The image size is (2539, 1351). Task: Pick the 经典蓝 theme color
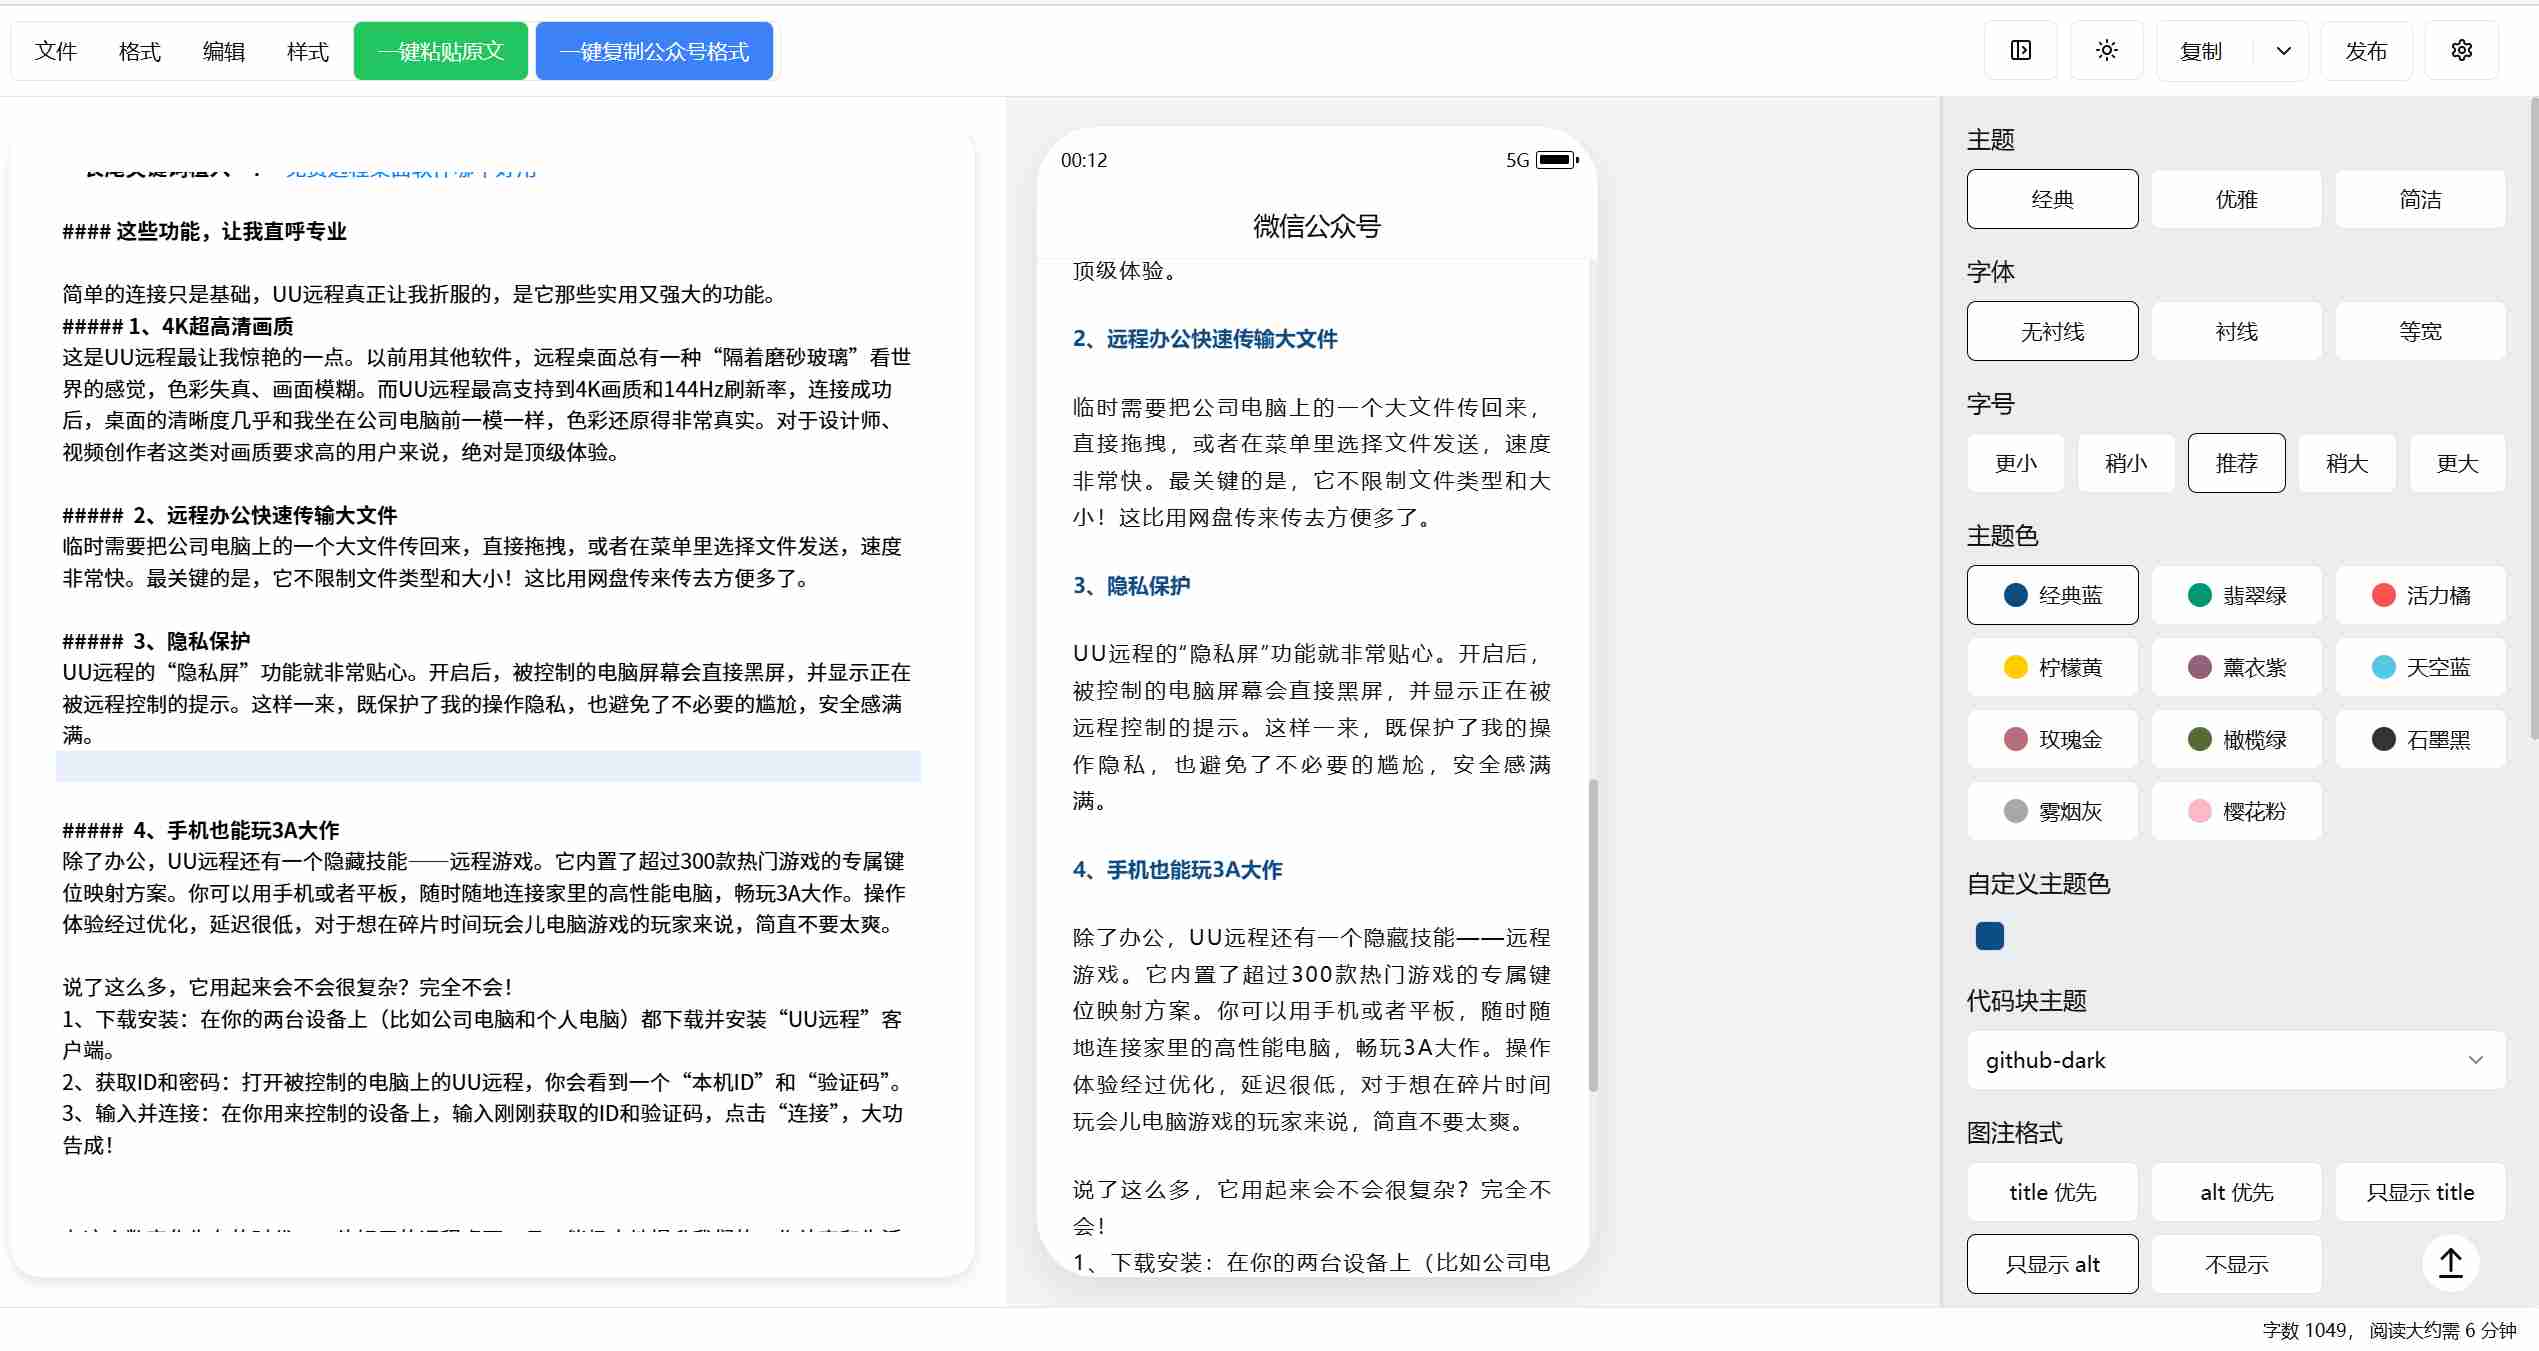(2052, 595)
